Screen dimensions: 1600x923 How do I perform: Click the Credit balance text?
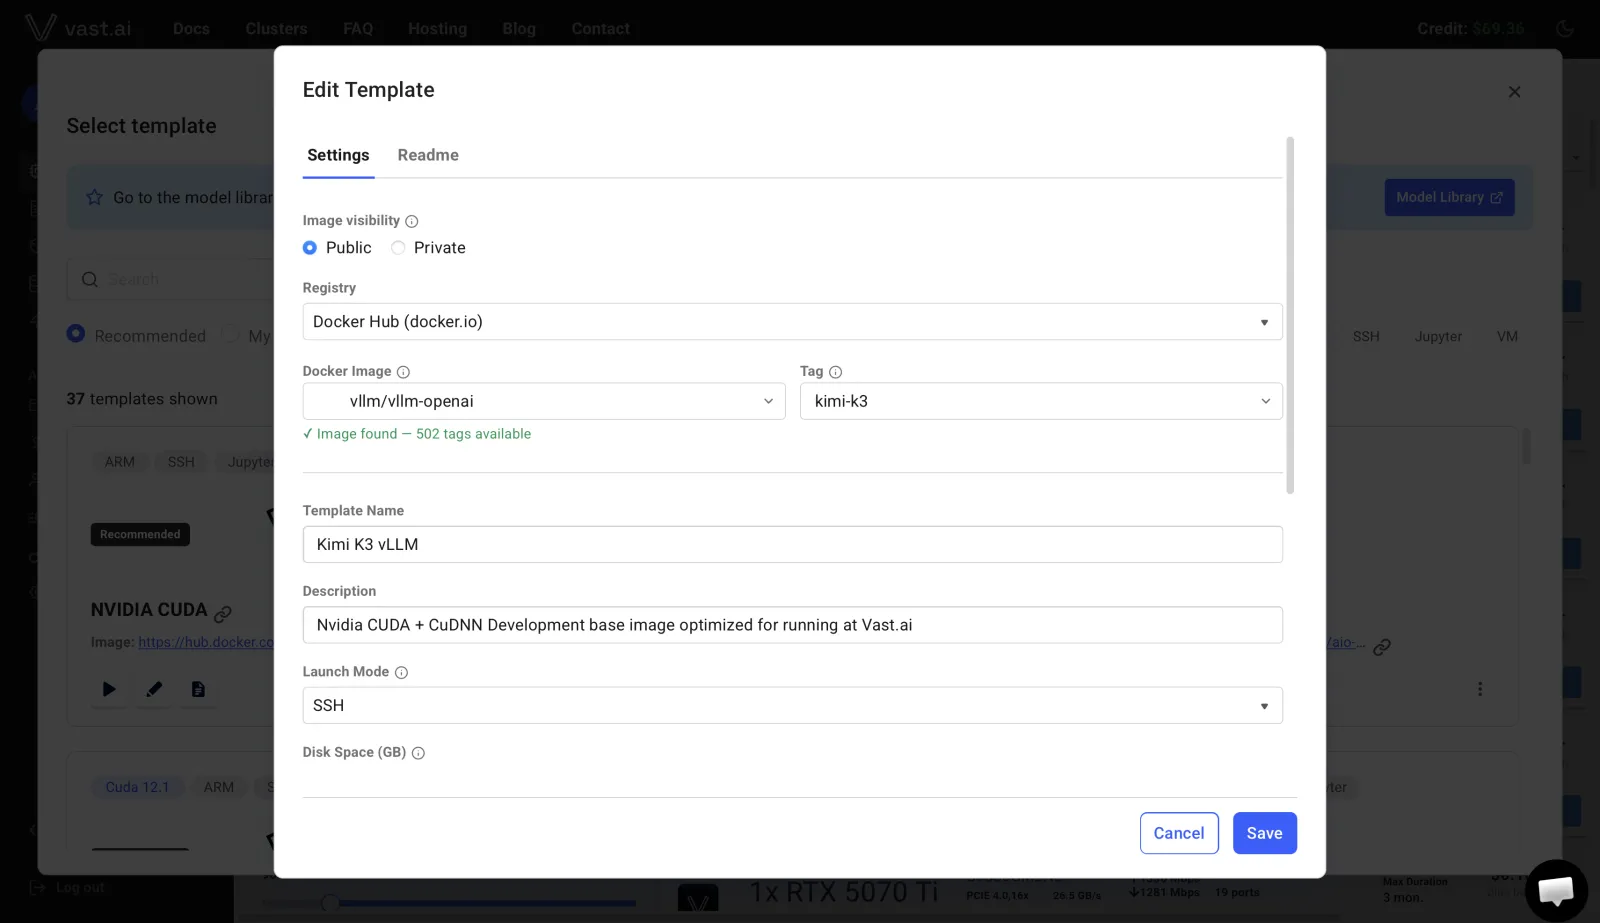1471,28
